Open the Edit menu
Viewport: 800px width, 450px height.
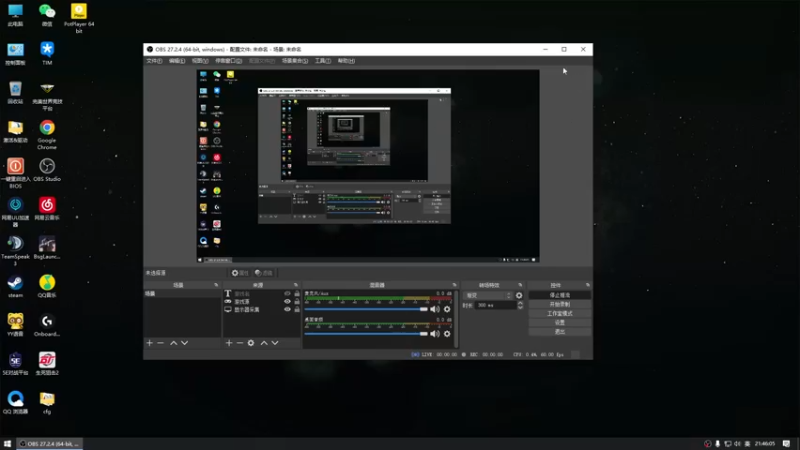(x=177, y=61)
